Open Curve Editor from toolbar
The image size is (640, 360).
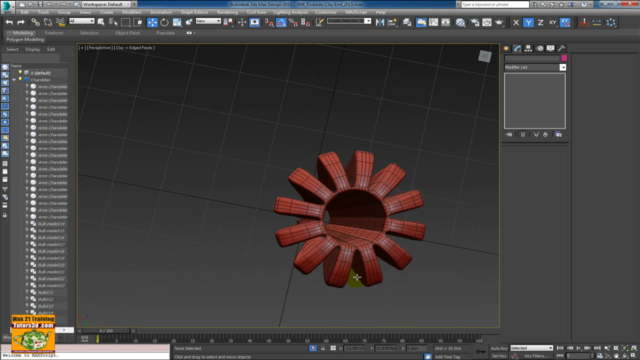pos(433,22)
